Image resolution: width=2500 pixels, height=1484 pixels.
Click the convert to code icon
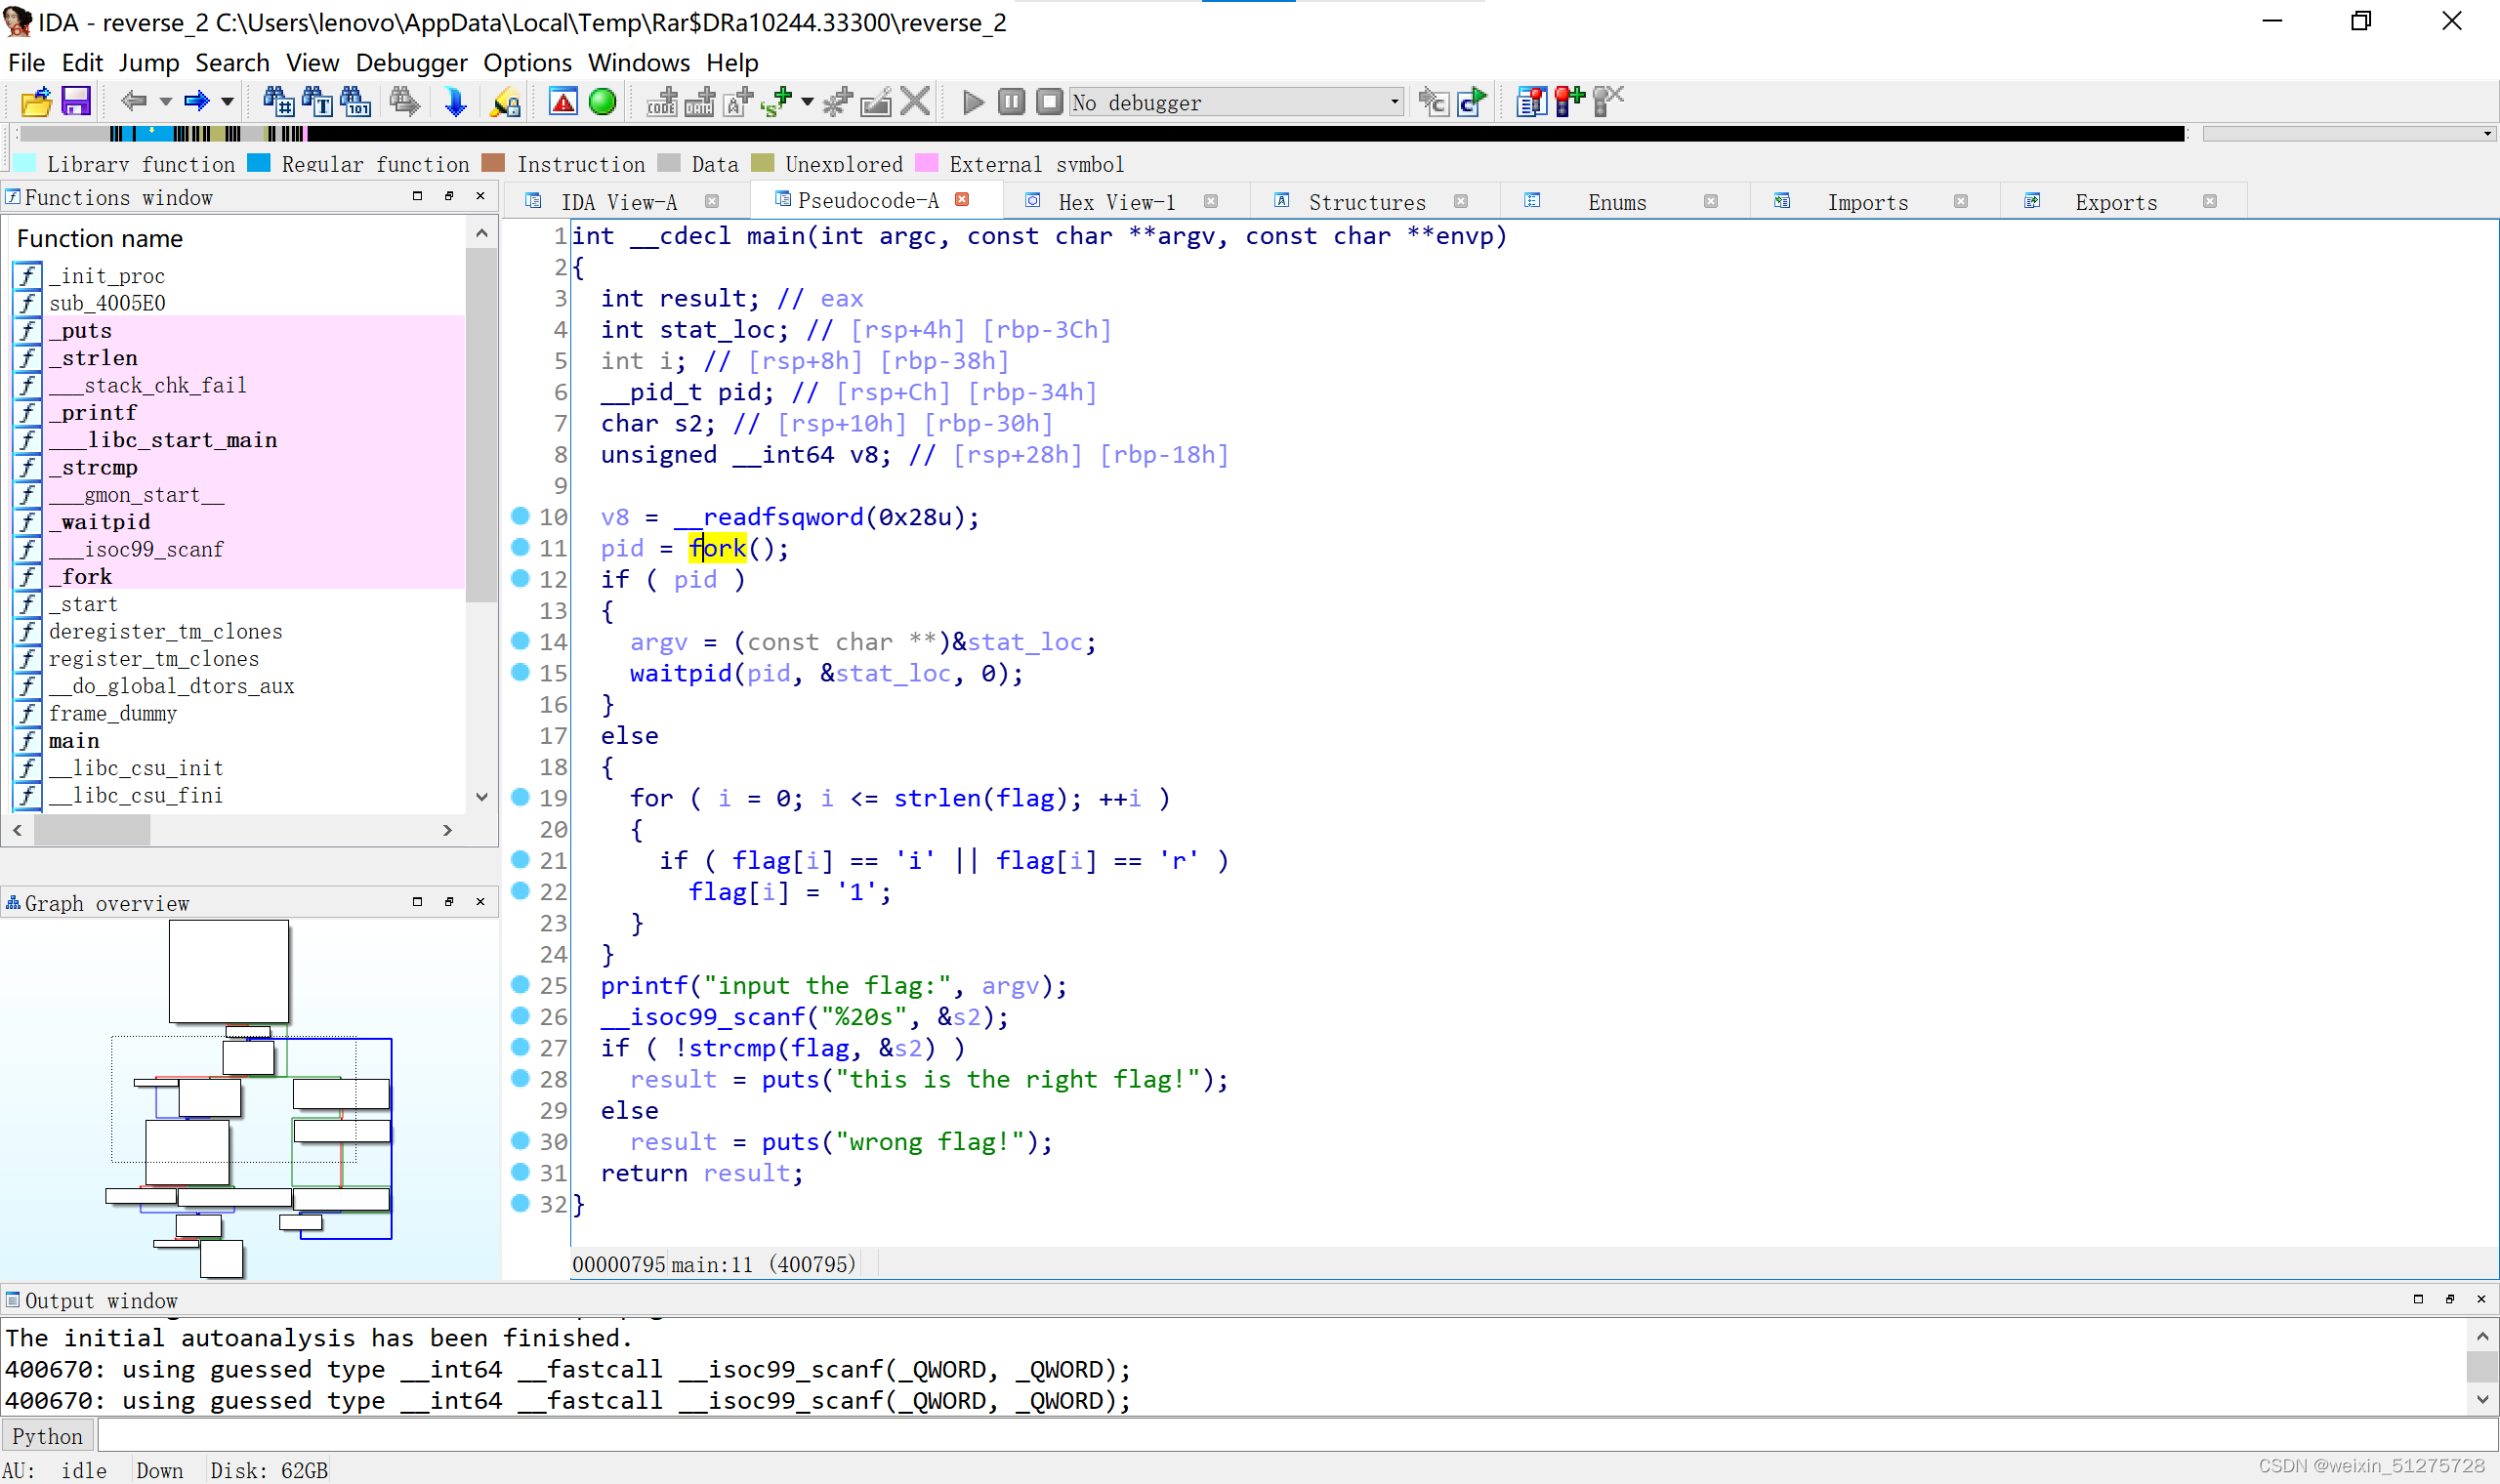(662, 102)
